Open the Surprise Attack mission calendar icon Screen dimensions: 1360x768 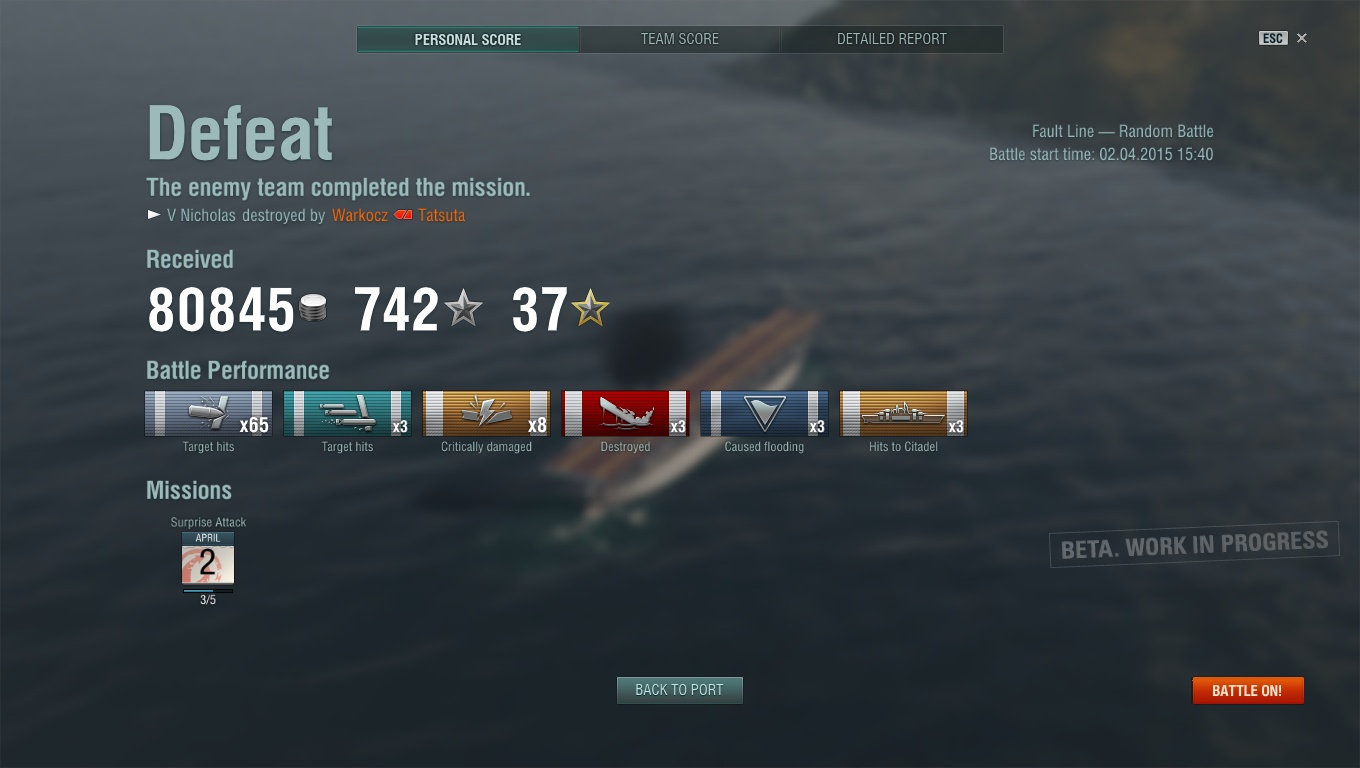point(208,558)
